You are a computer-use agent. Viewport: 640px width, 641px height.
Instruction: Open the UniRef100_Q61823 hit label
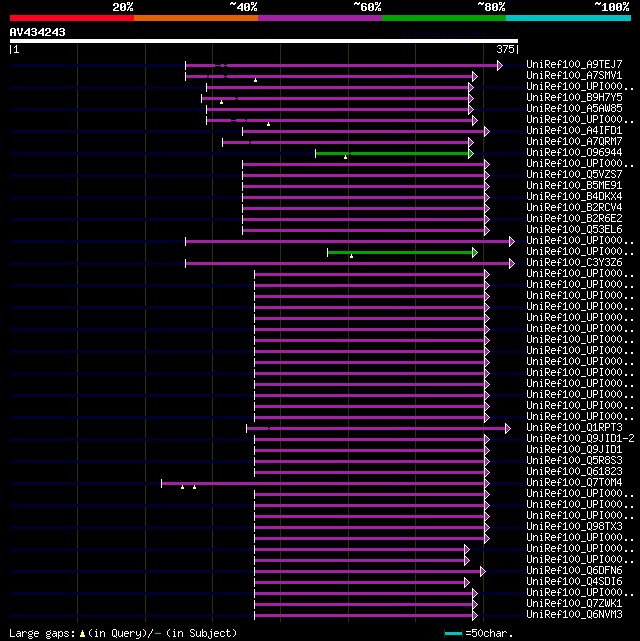pyautogui.click(x=574, y=472)
